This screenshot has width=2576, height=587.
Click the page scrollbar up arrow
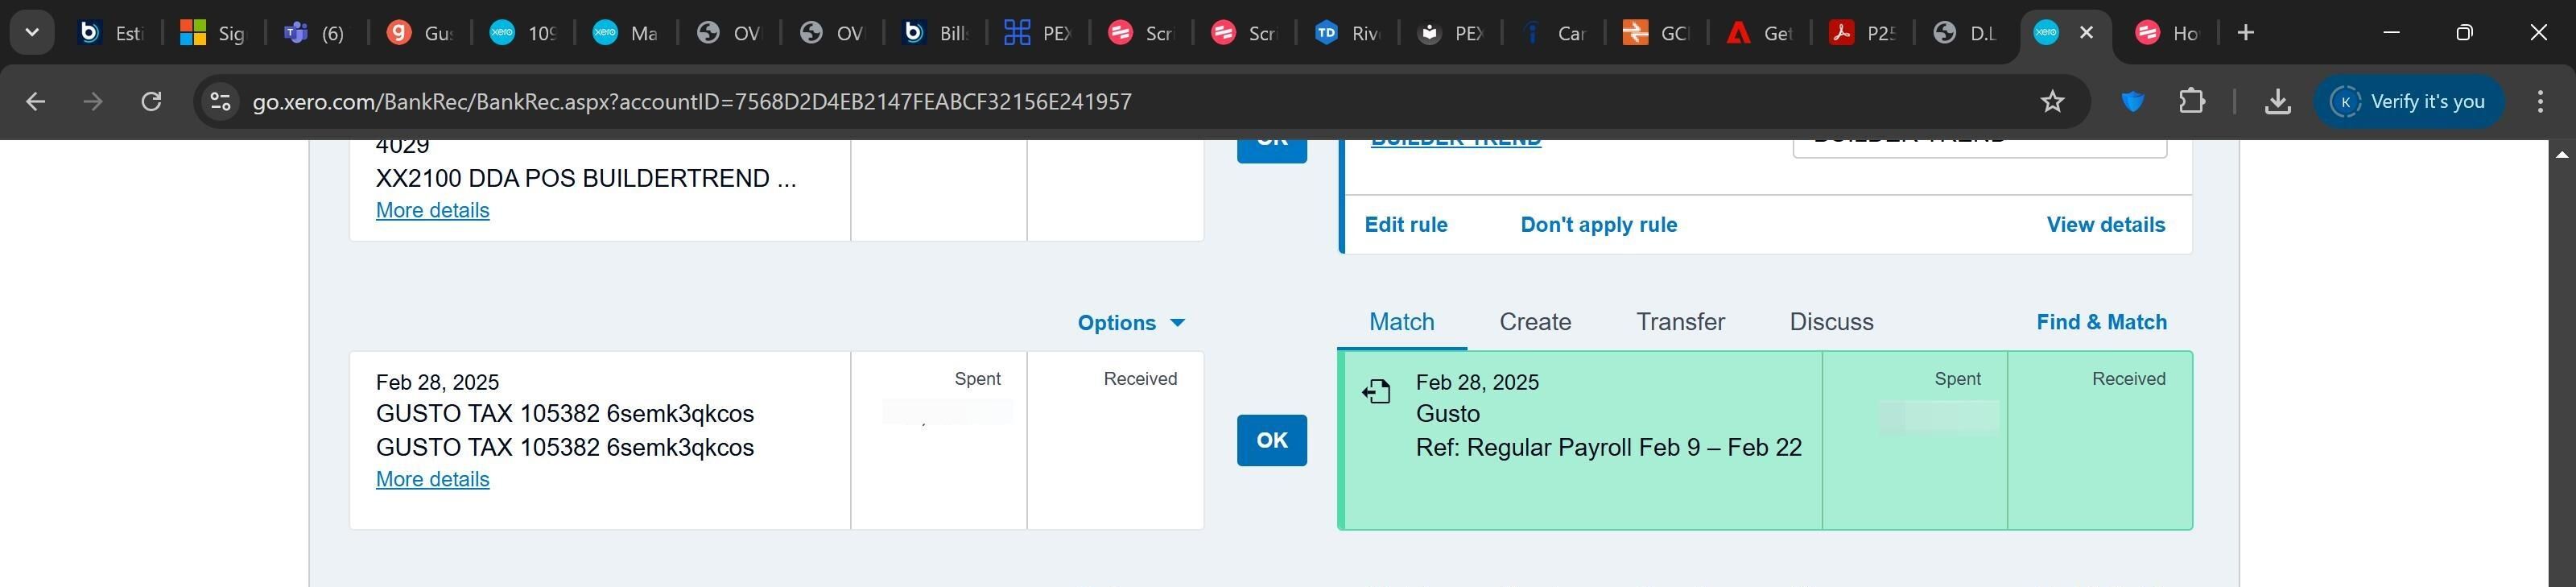[2562, 154]
